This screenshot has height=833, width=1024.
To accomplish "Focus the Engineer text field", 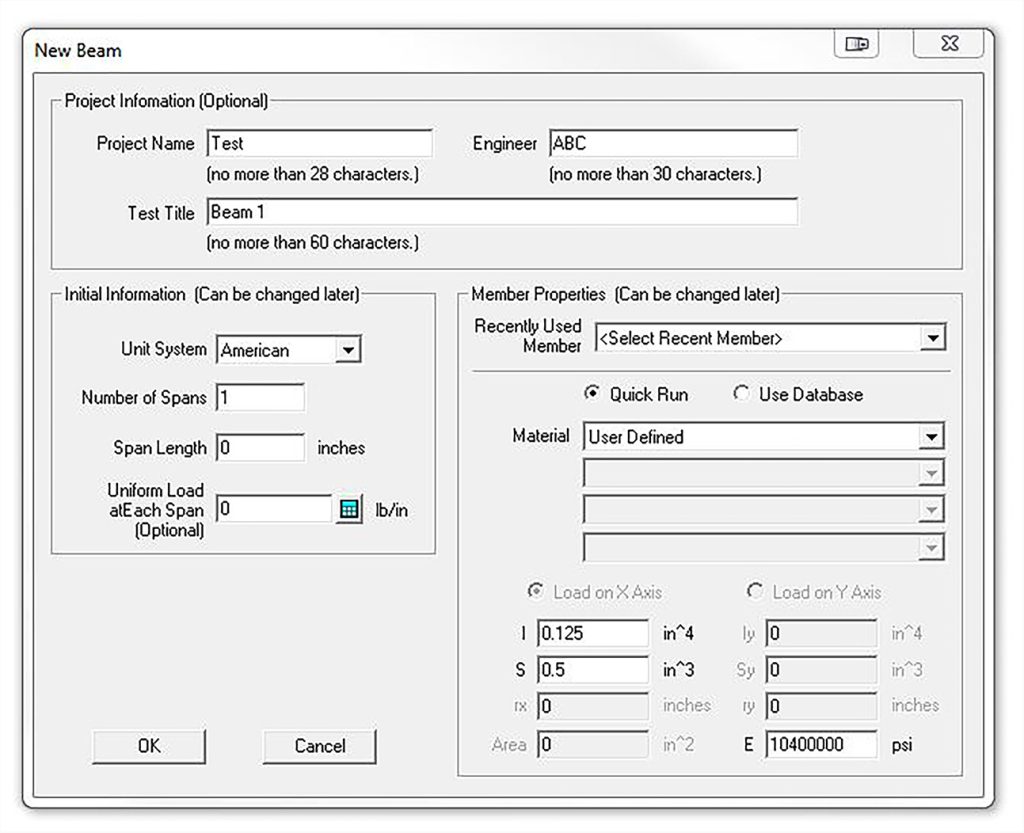I will 673,143.
